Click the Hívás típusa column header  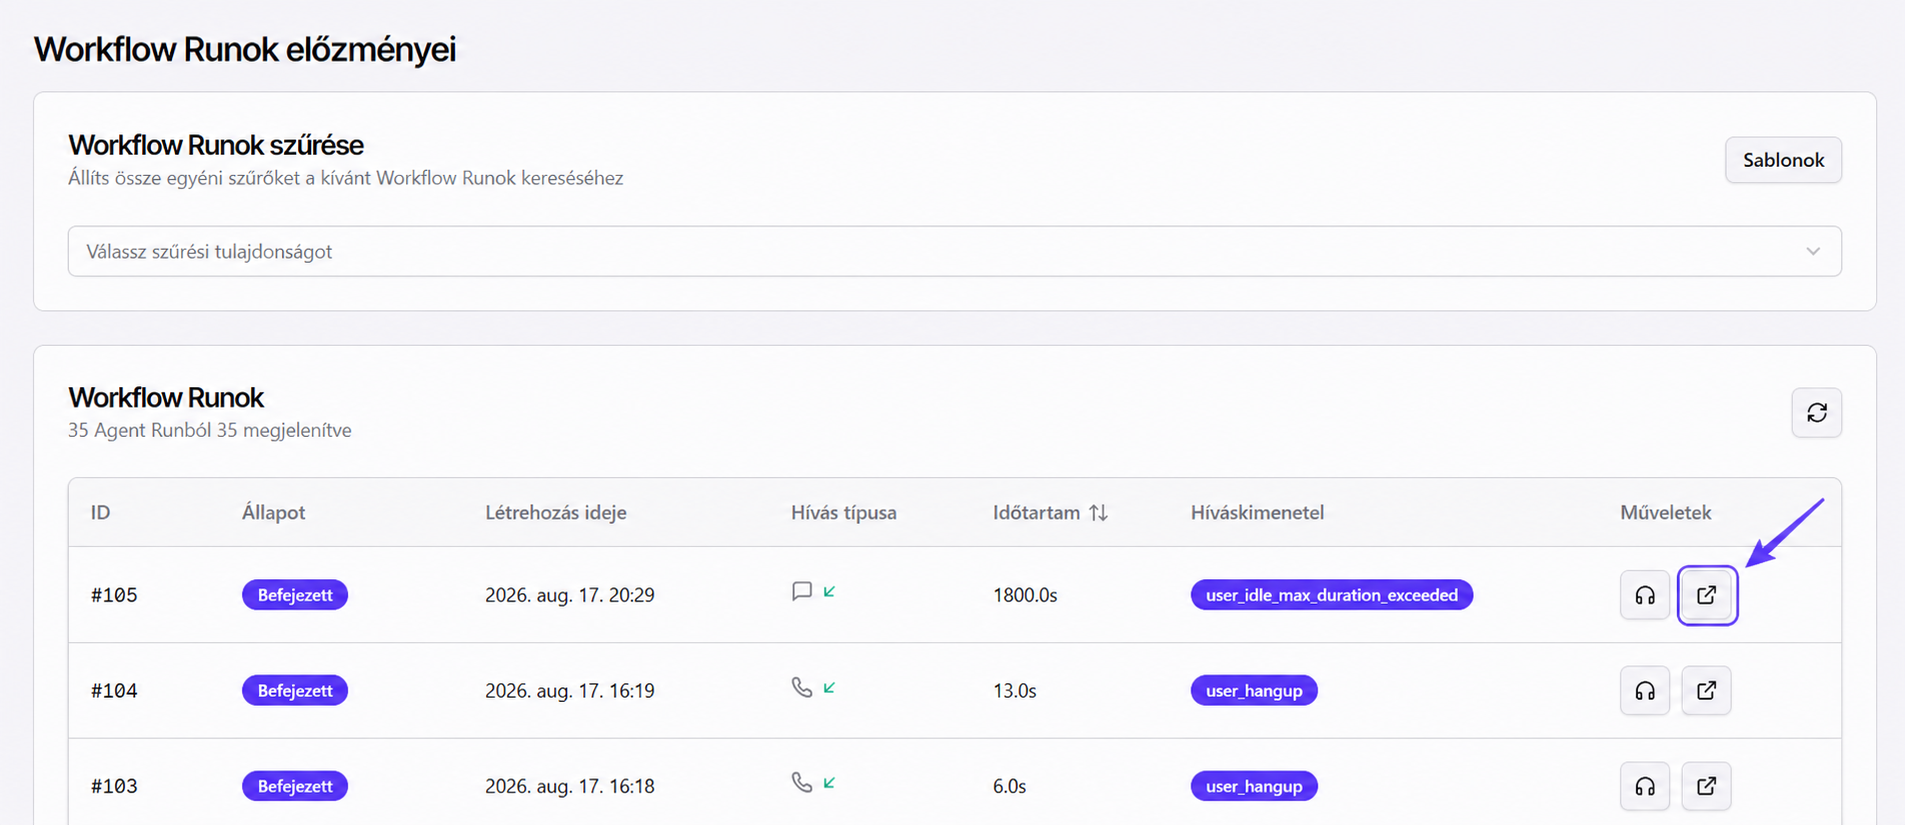pos(844,513)
